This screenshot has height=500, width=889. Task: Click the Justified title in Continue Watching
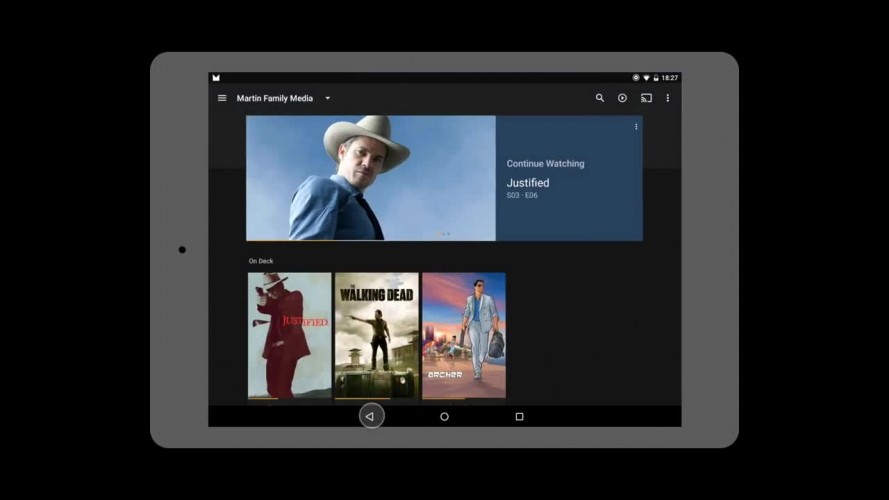coord(527,183)
